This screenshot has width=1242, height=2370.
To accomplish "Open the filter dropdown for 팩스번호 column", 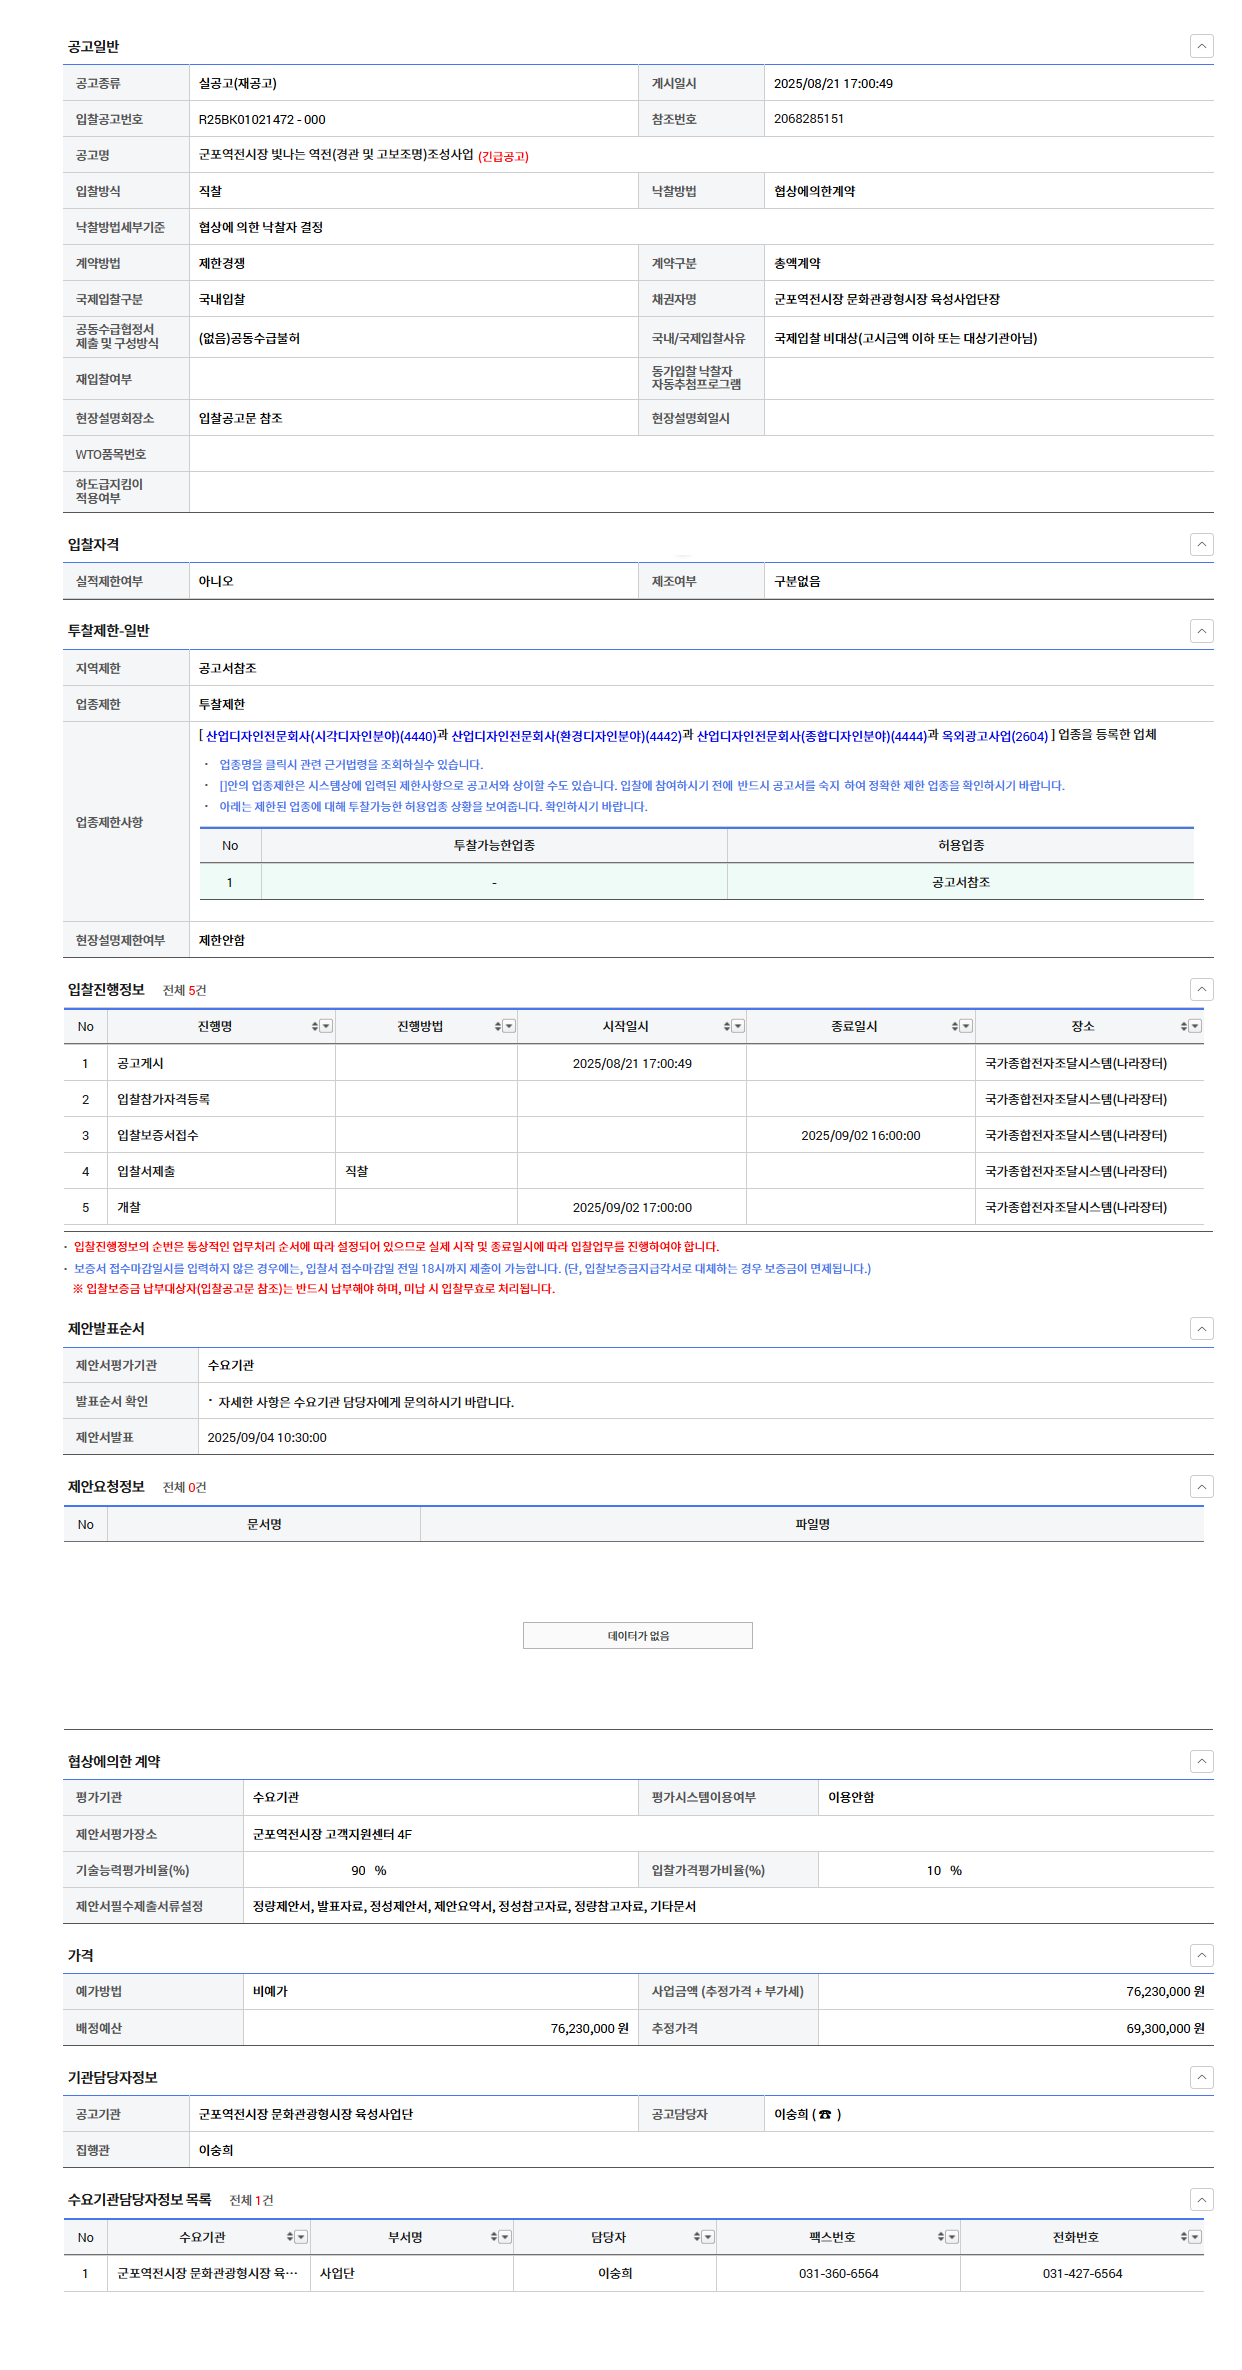I will [952, 2237].
